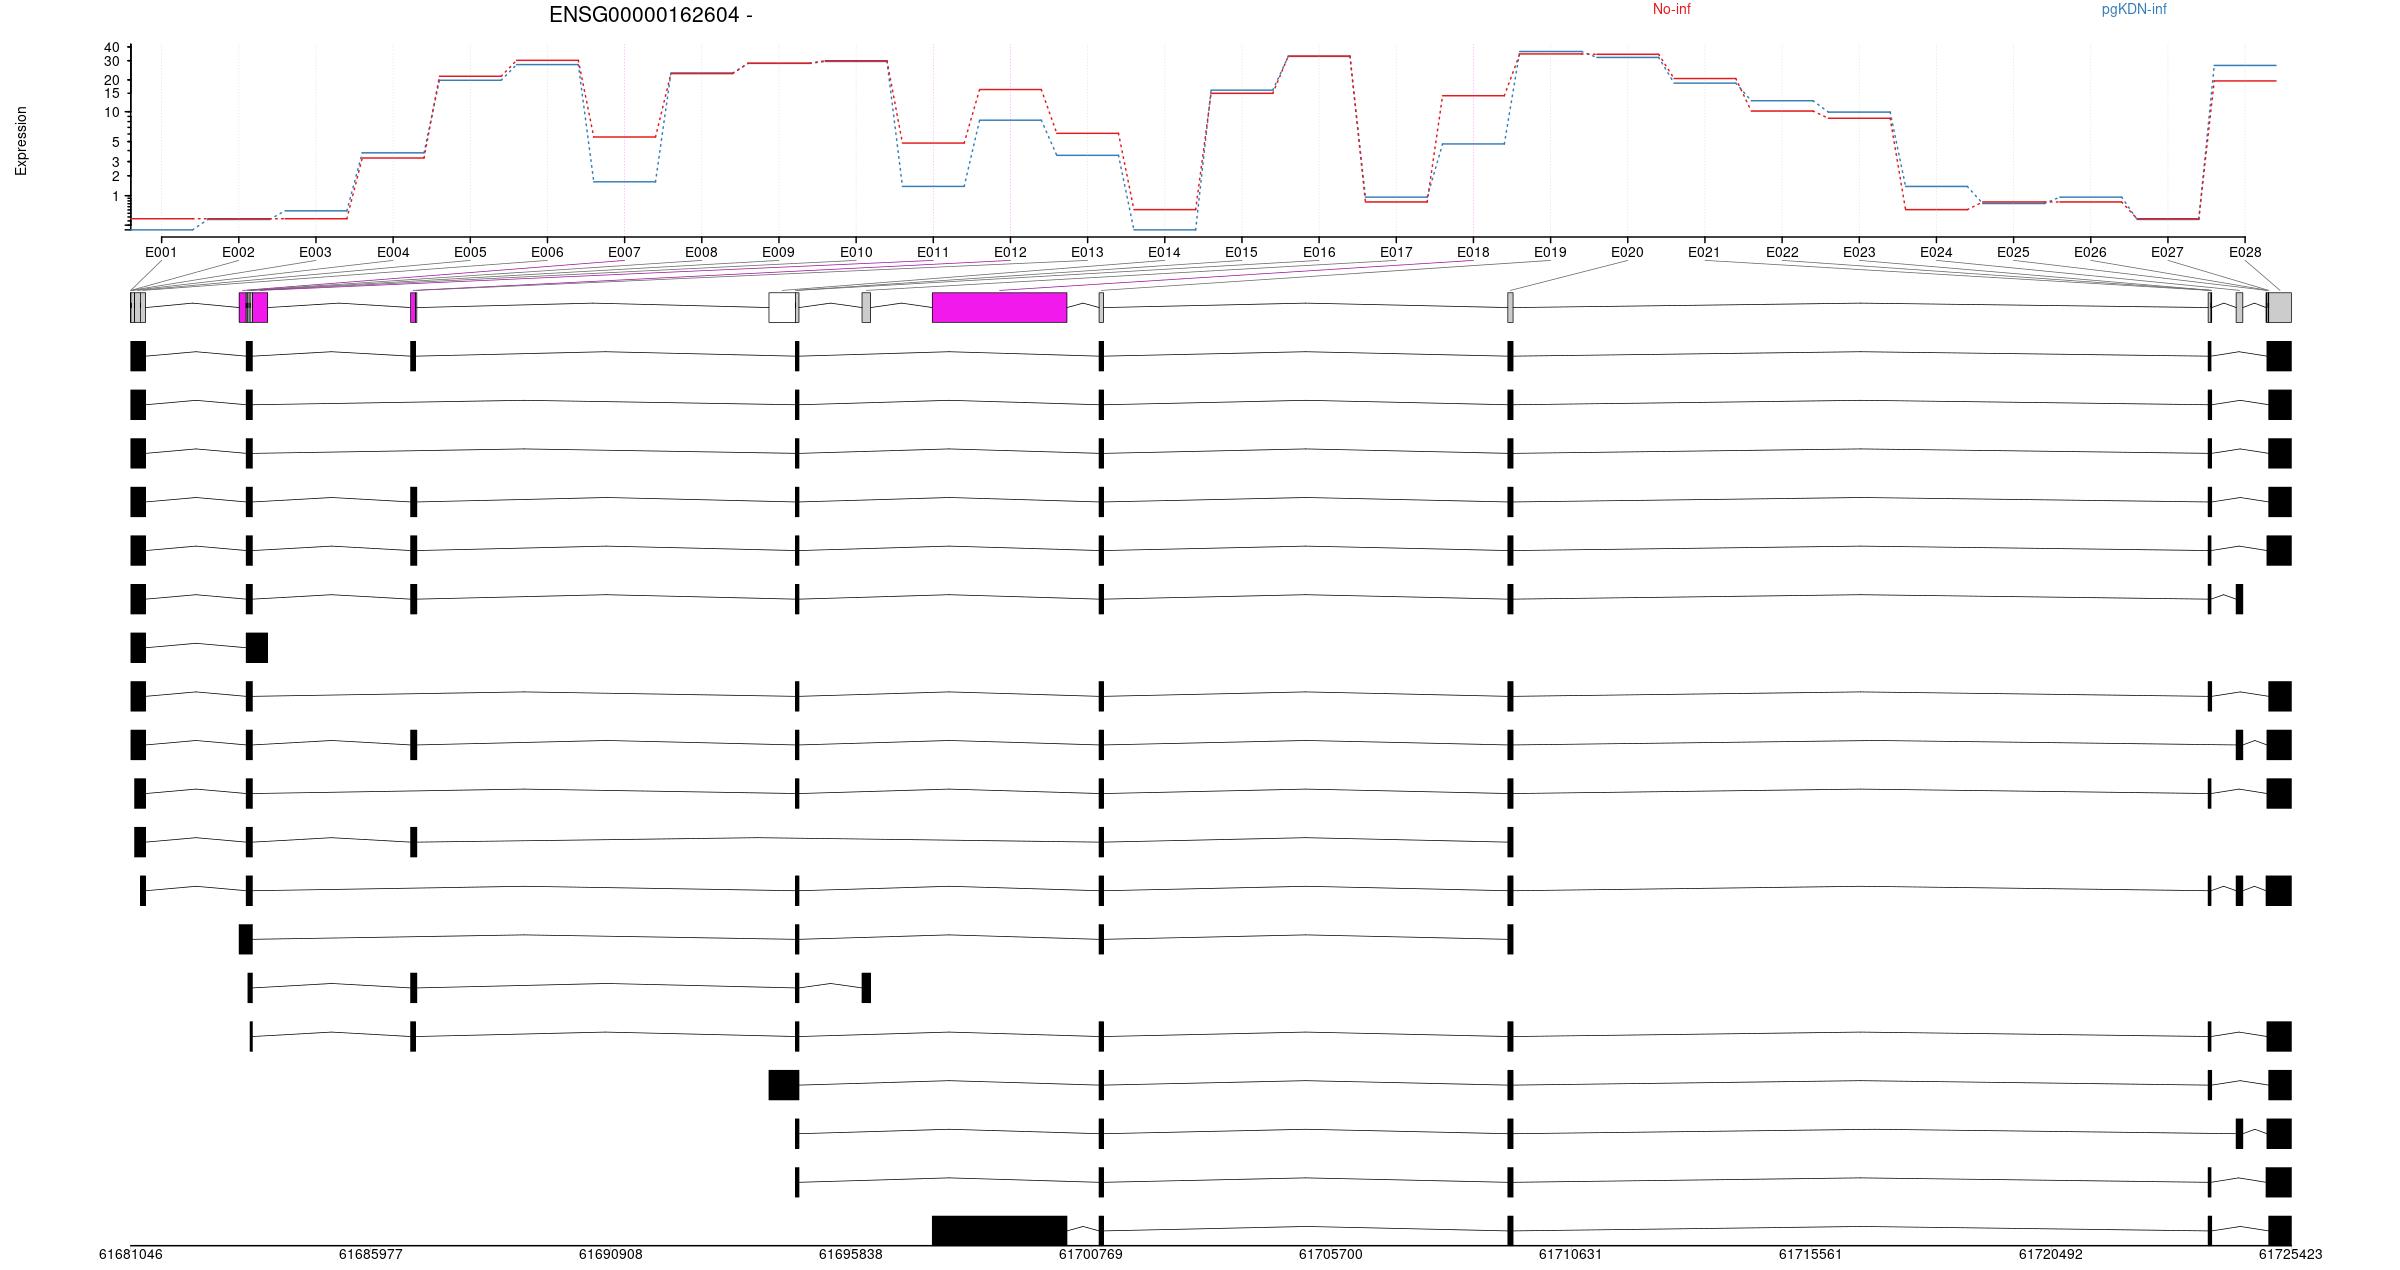
Task: Click exon bin label E007
Action: coord(624,253)
